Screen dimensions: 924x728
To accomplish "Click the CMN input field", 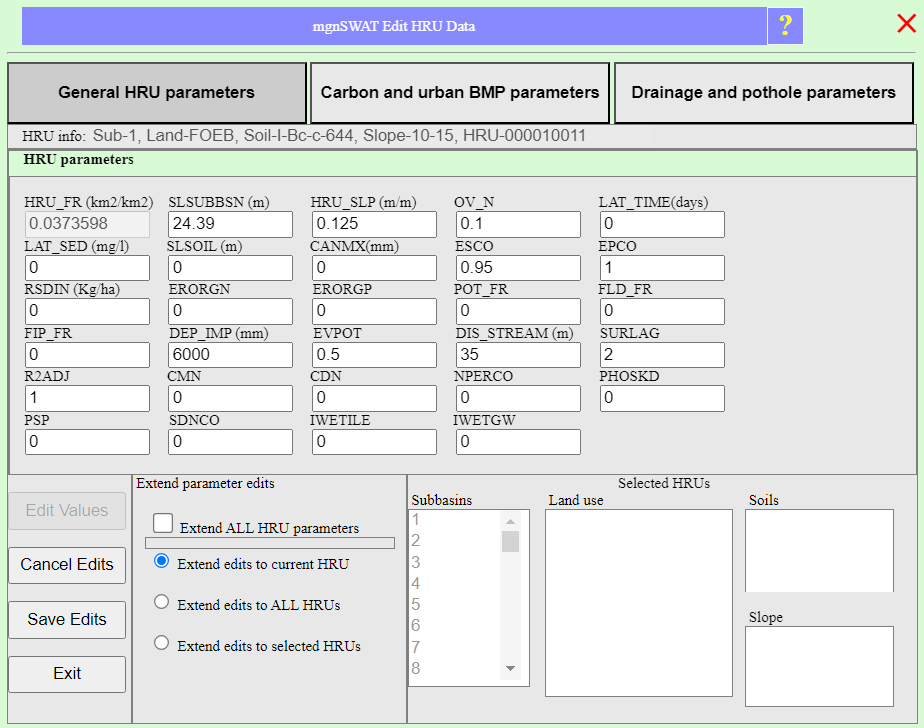I will 230,398.
